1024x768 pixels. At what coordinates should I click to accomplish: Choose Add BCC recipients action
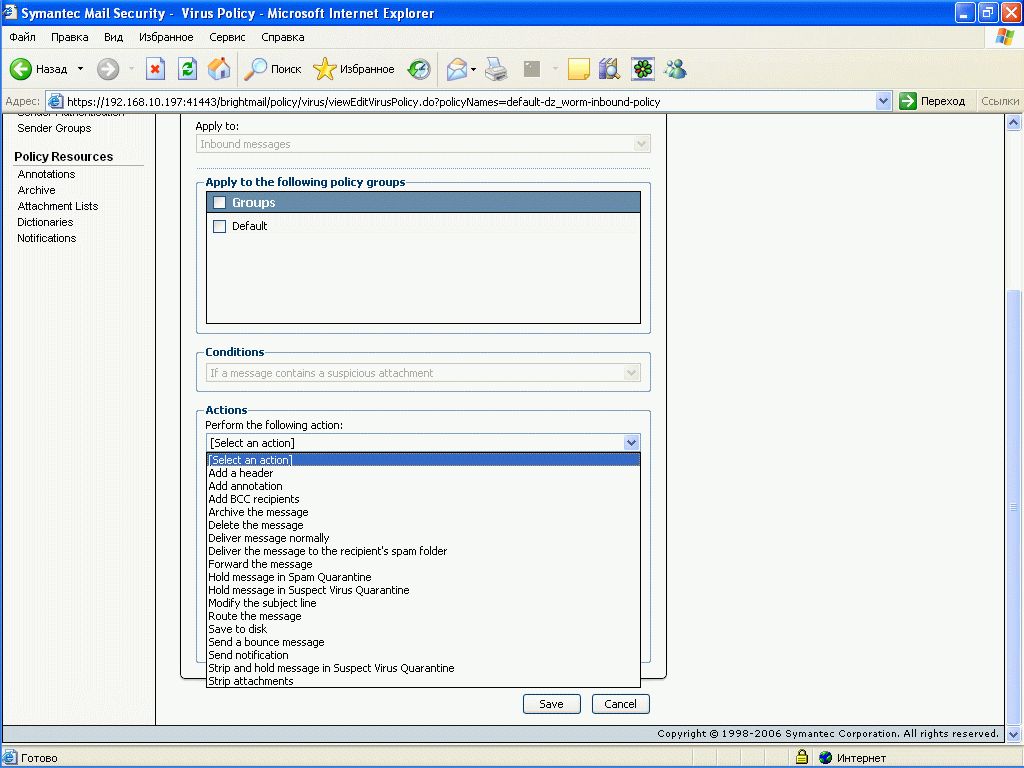pos(423,499)
